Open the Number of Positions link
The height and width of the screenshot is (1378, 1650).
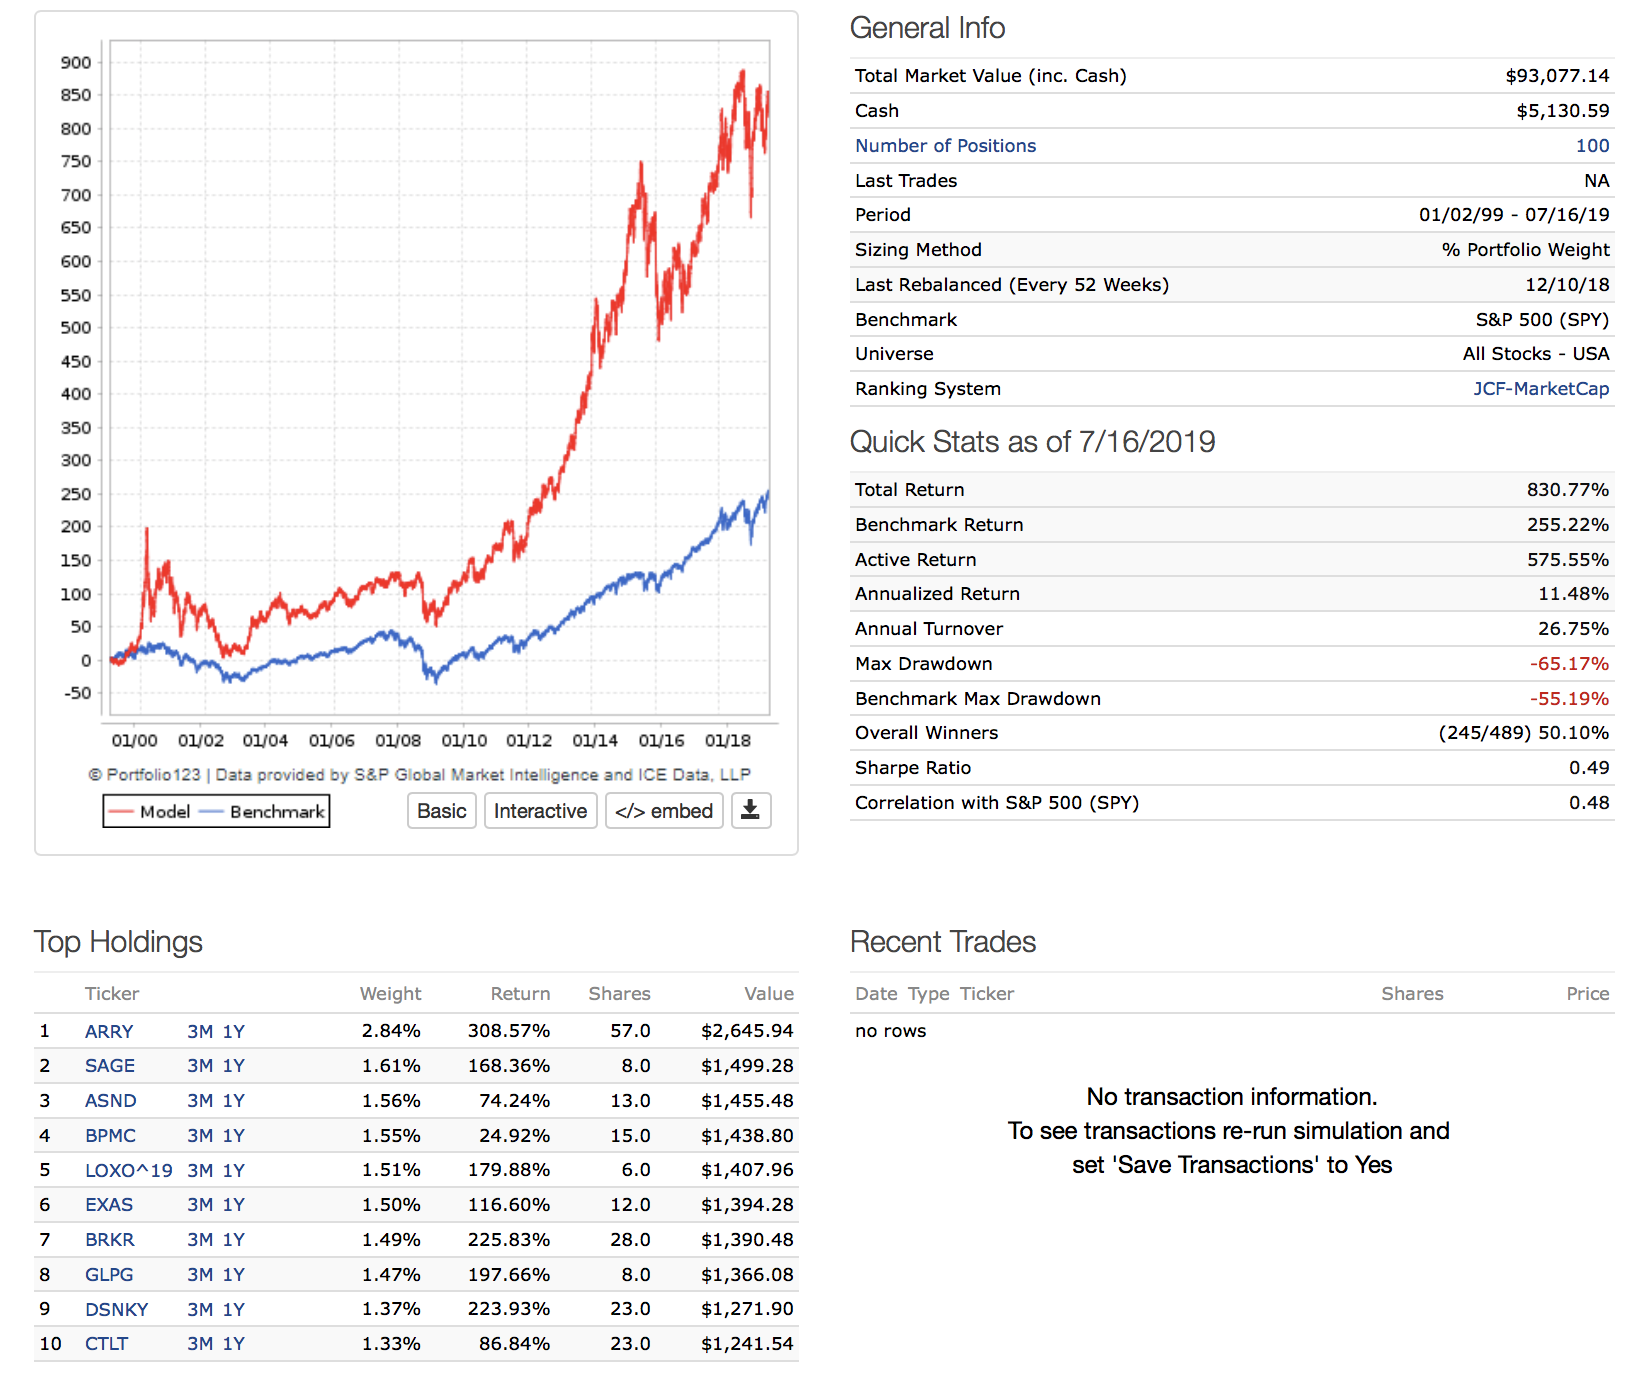945,146
